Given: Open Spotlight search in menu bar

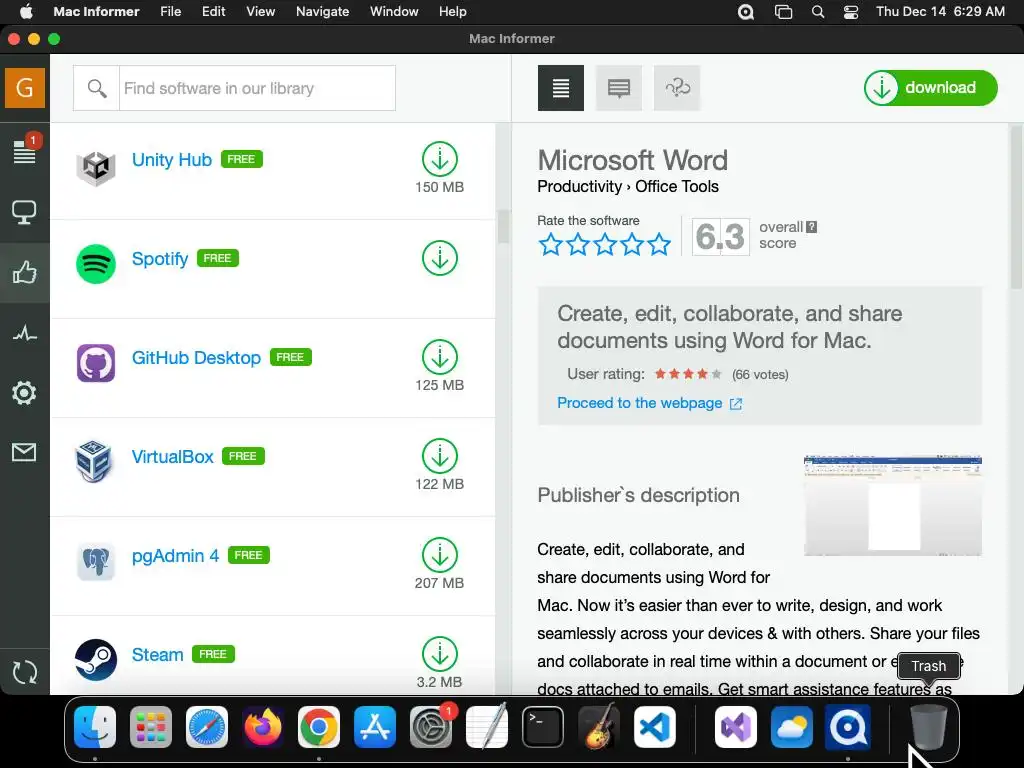Looking at the screenshot, I should [818, 12].
